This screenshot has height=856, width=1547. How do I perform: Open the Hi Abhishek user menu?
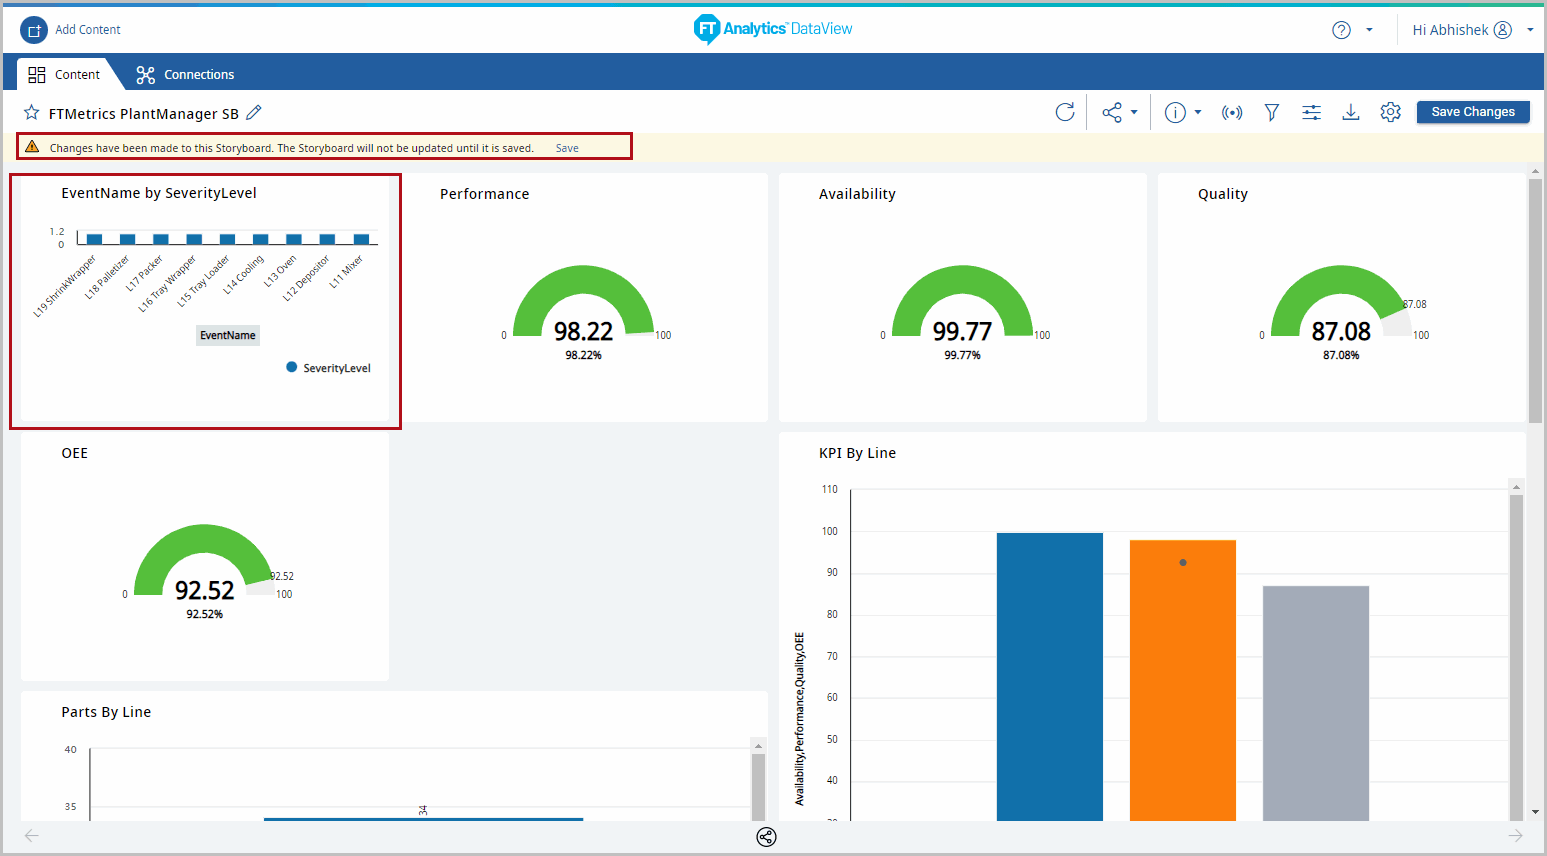[1472, 30]
